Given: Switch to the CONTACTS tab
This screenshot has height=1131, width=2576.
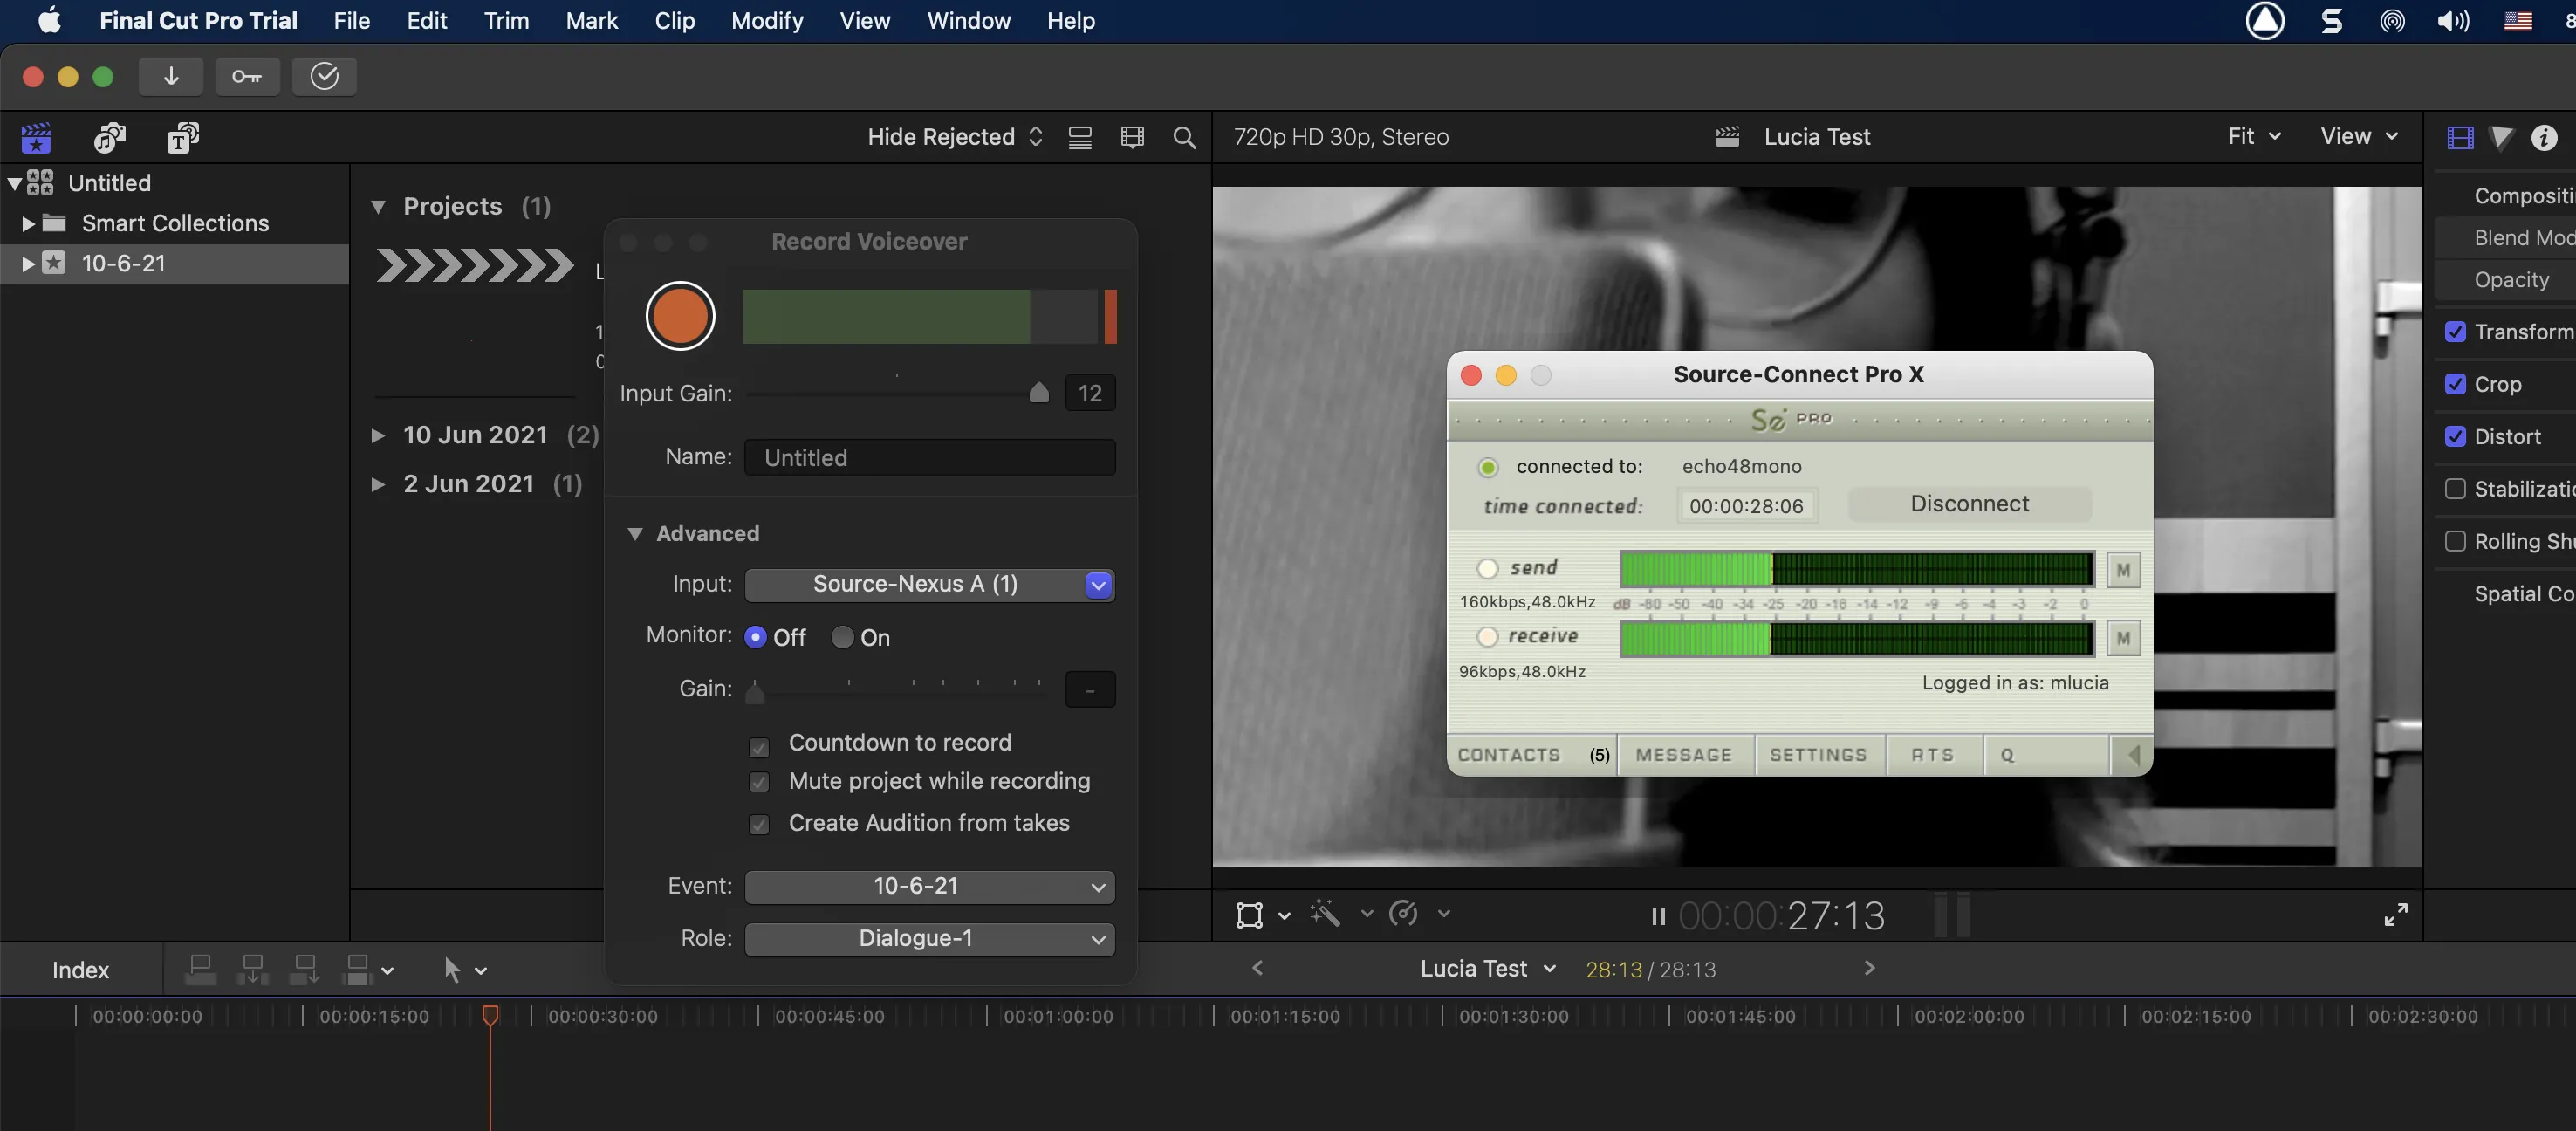Looking at the screenshot, I should pyautogui.click(x=1532, y=755).
